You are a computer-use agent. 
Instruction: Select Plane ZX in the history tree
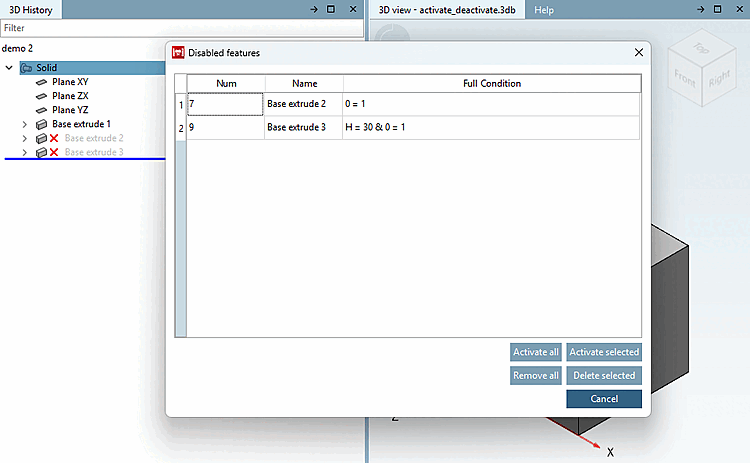click(x=70, y=96)
